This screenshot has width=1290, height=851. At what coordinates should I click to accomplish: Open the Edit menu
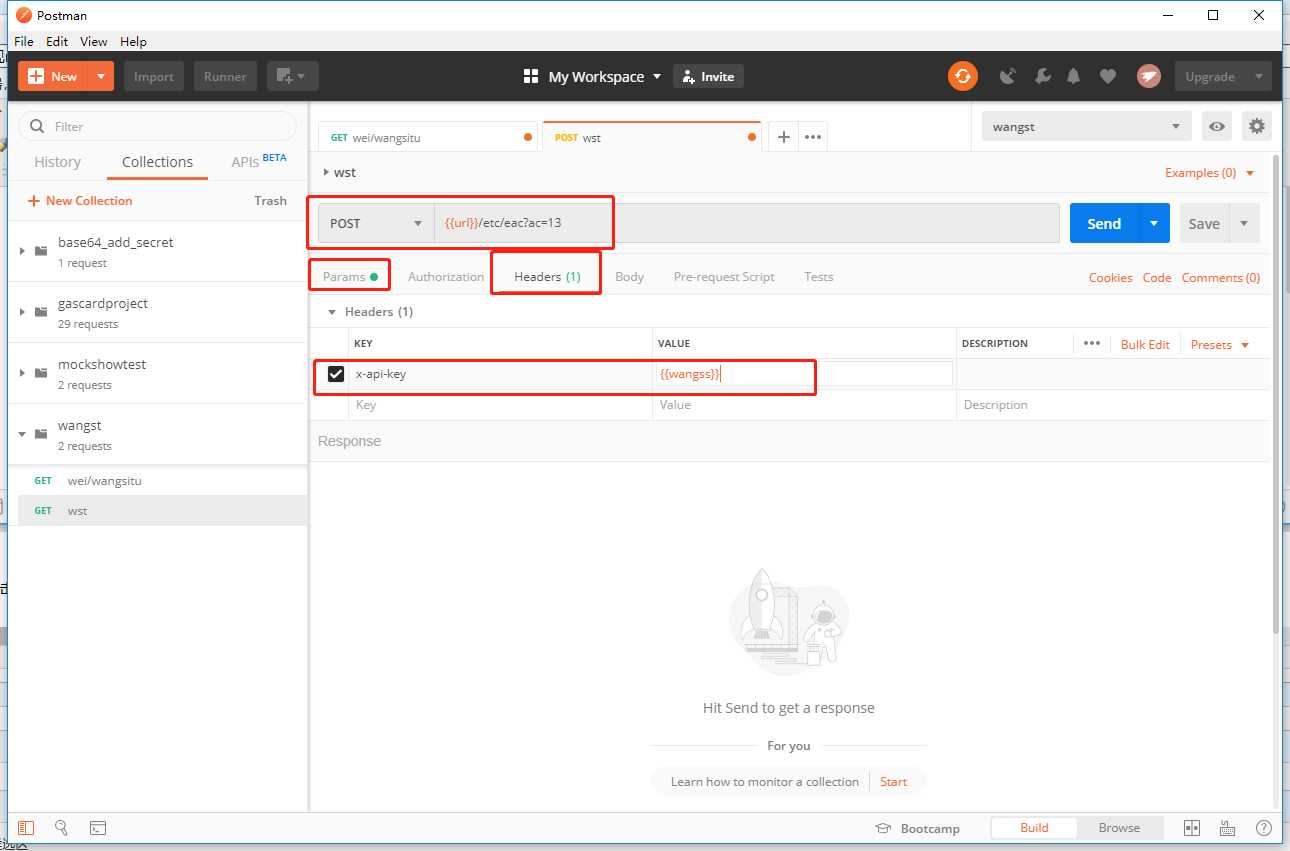(x=57, y=41)
